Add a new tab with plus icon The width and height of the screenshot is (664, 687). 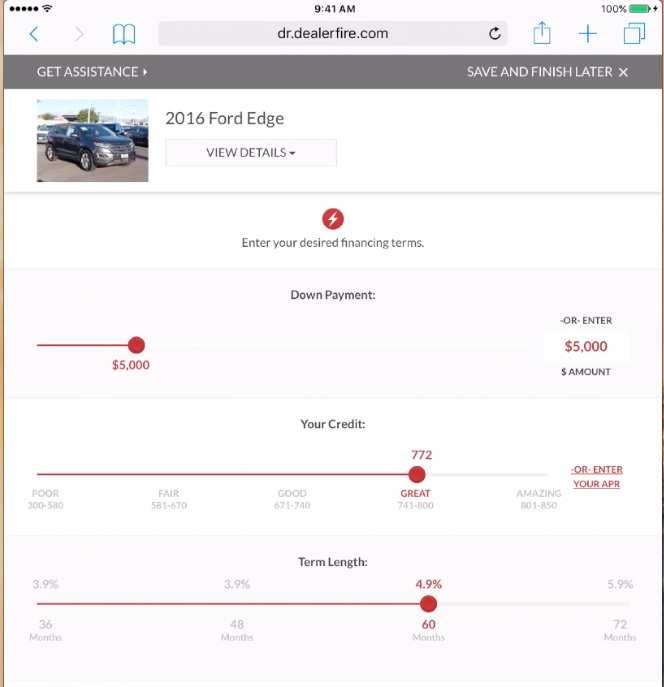point(587,34)
